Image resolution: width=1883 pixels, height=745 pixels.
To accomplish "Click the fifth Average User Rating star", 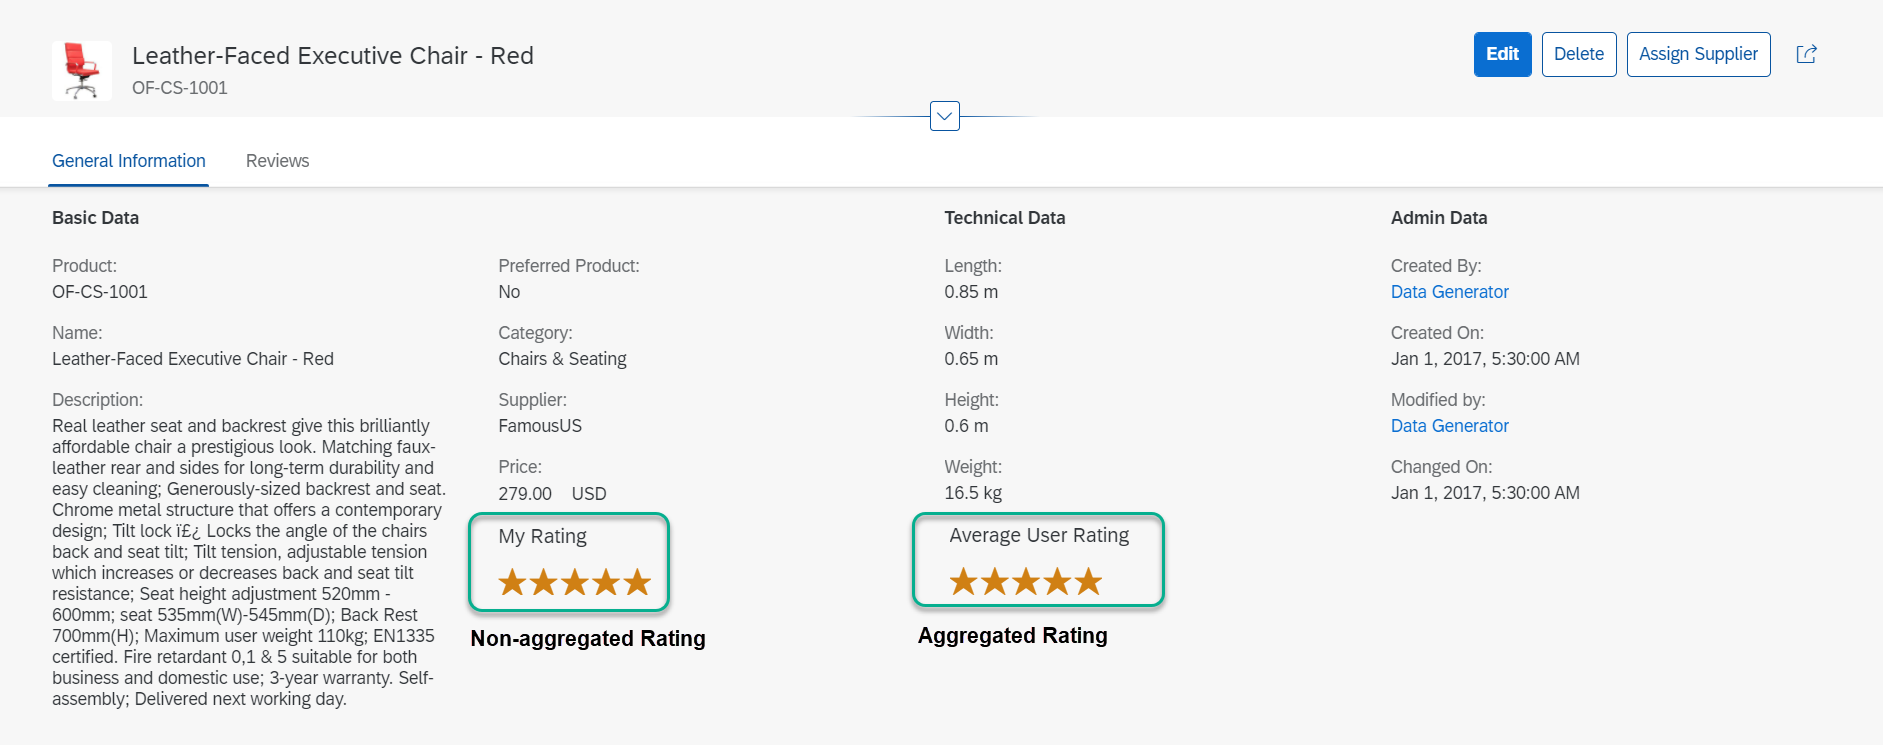I will [1088, 581].
